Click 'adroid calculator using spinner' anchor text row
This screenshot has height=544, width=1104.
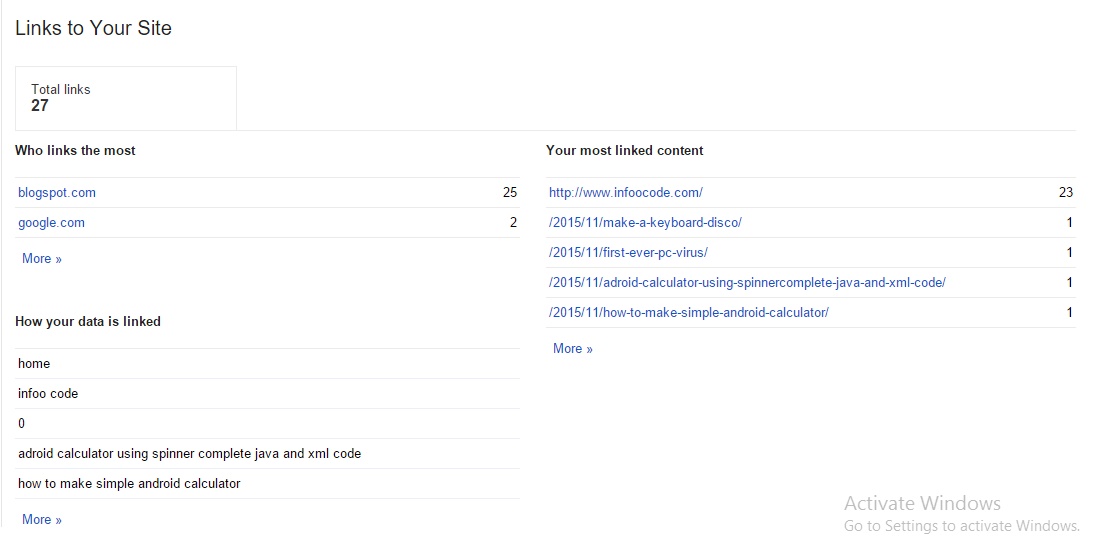pos(189,454)
